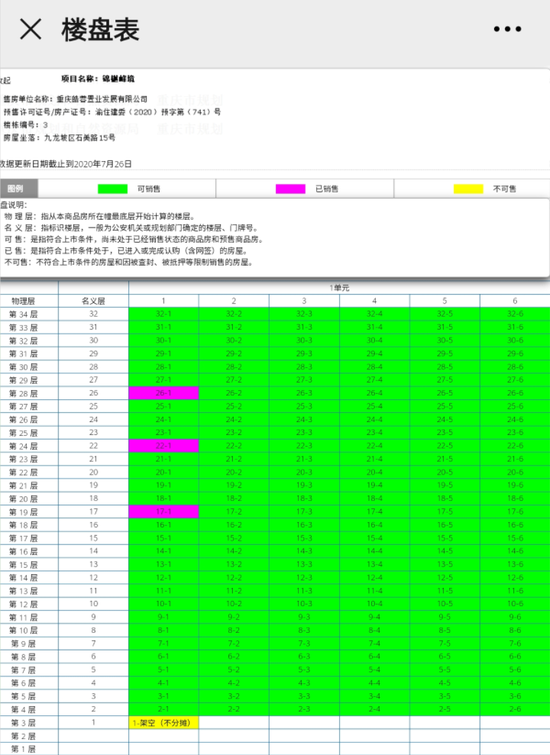Click the 售房单位名称 company line
The width and height of the screenshot is (550, 755).
[x=75, y=99]
